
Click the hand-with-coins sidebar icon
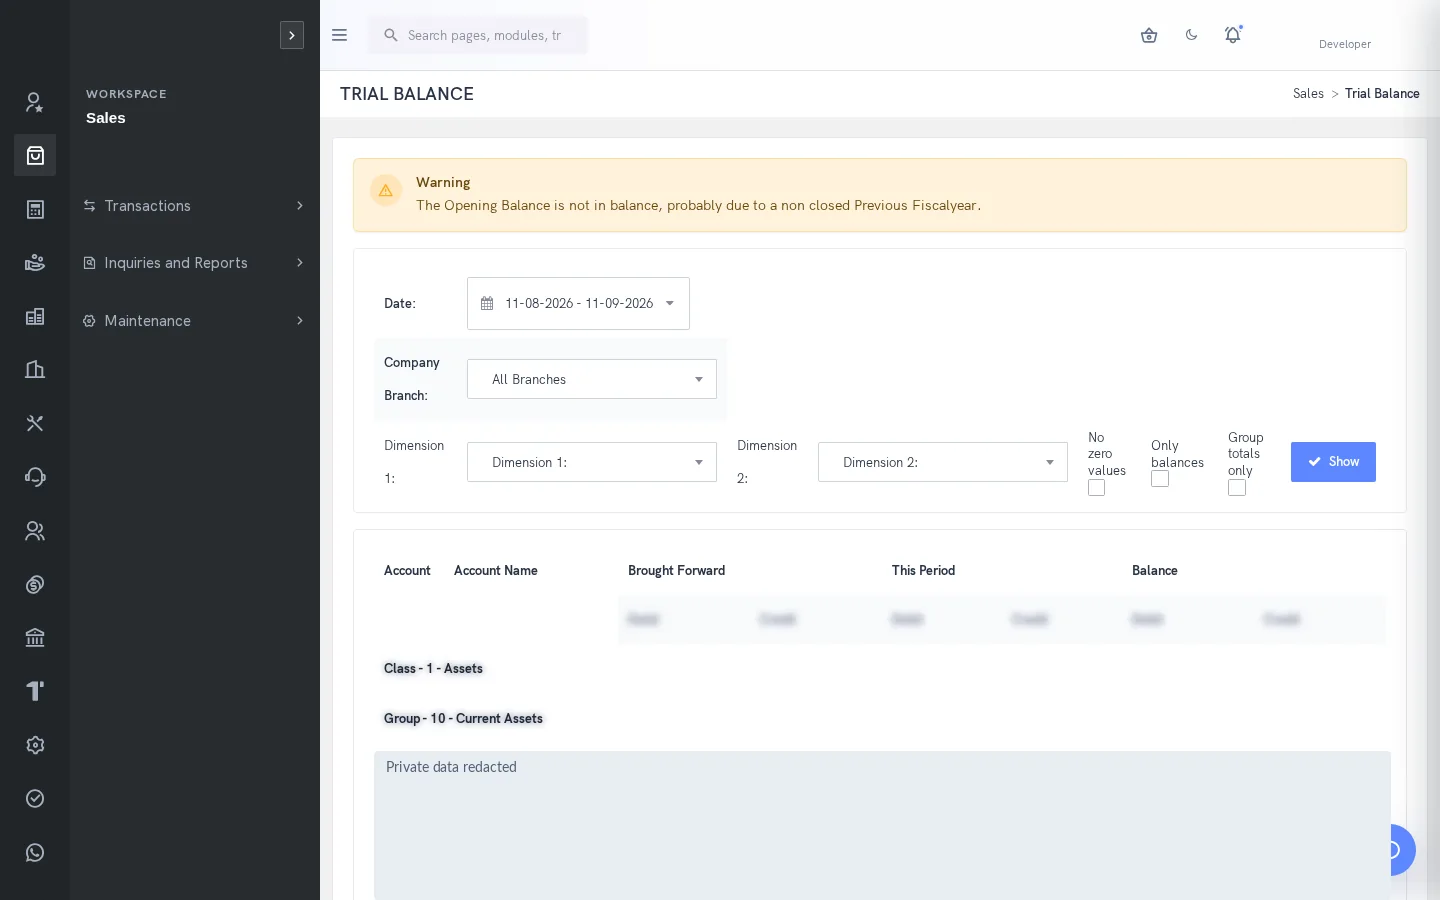[35, 263]
